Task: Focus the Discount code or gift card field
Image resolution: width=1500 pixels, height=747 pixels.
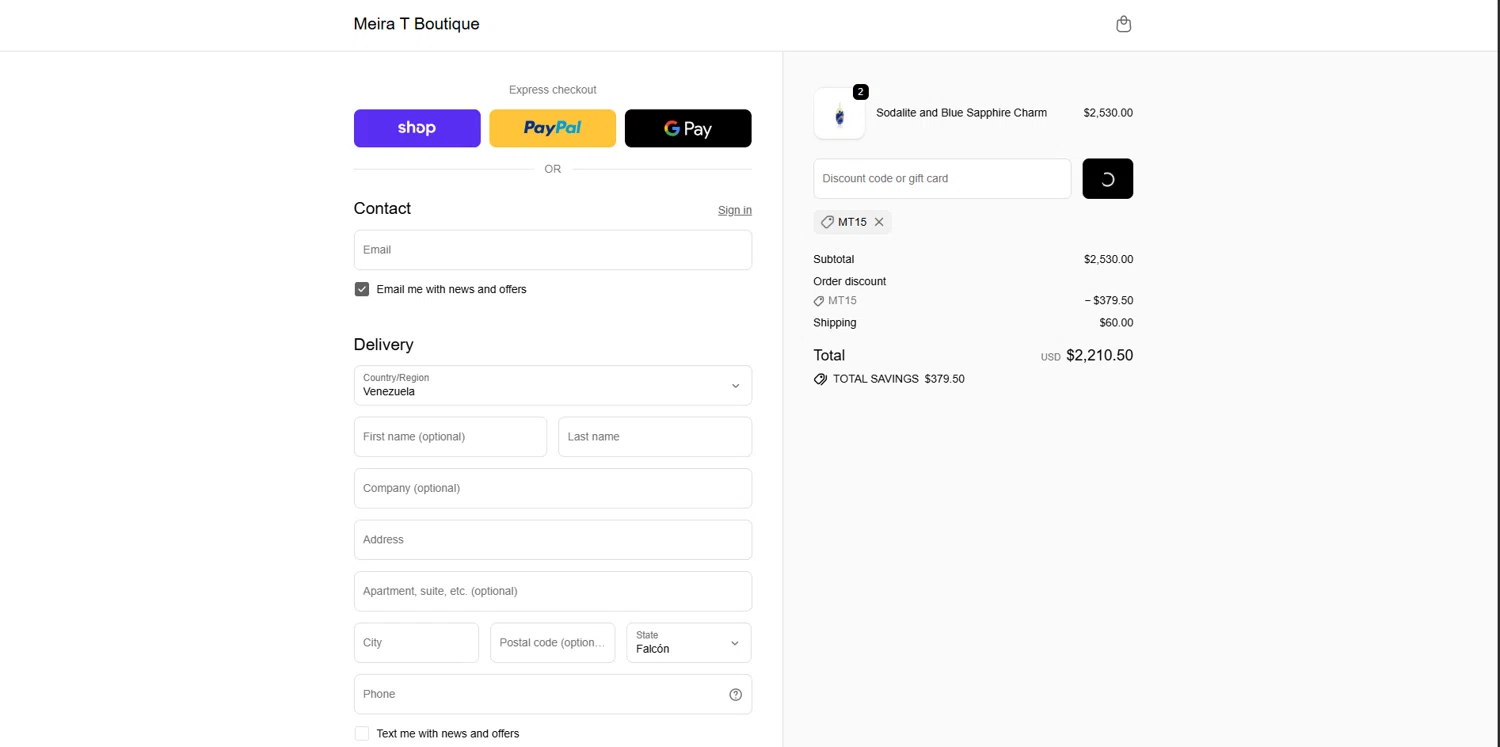Action: point(942,179)
